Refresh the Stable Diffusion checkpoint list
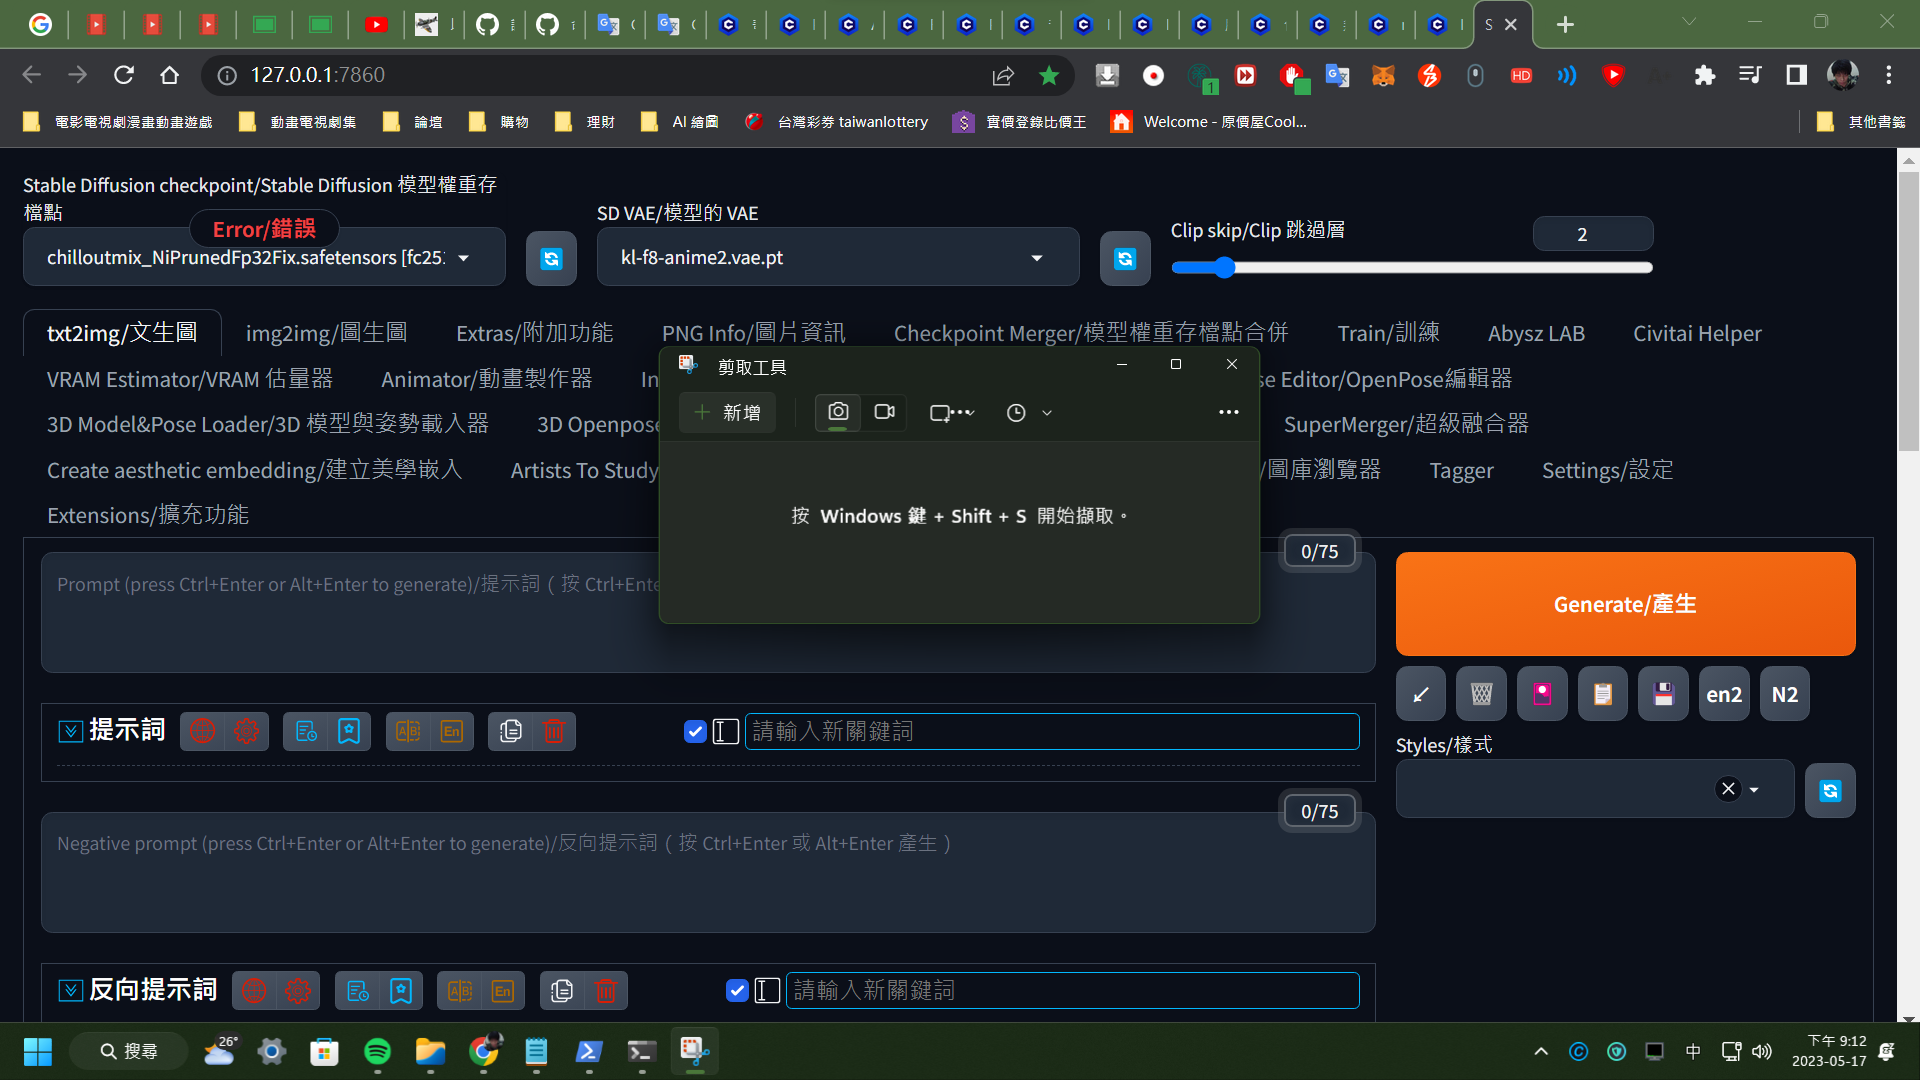1920x1080 pixels. 551,258
